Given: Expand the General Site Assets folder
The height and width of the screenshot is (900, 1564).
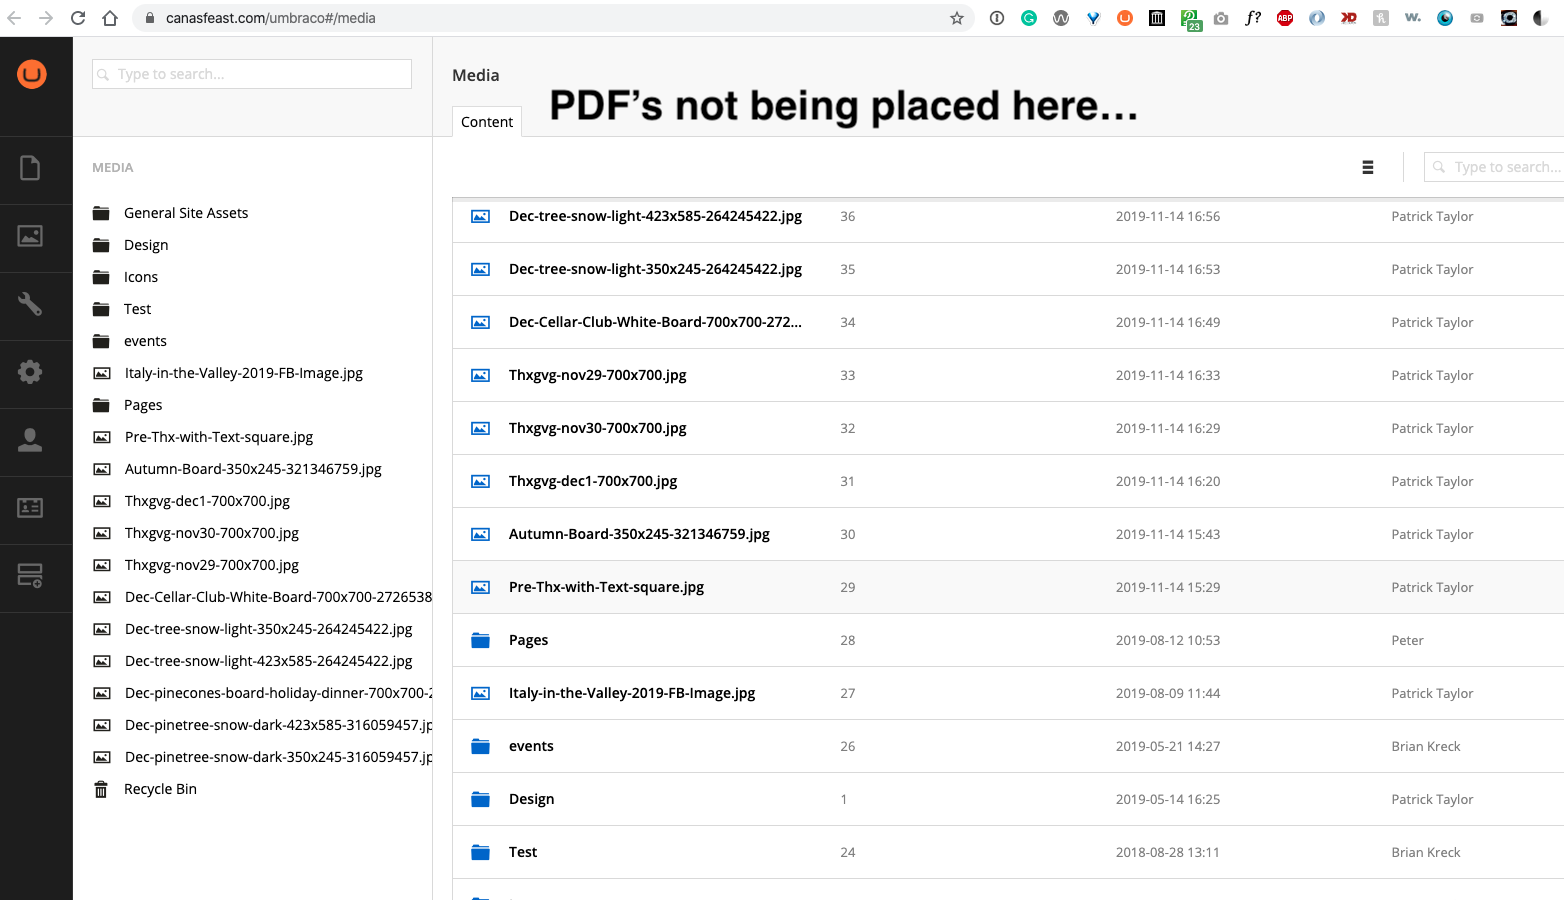Looking at the screenshot, I should (186, 213).
